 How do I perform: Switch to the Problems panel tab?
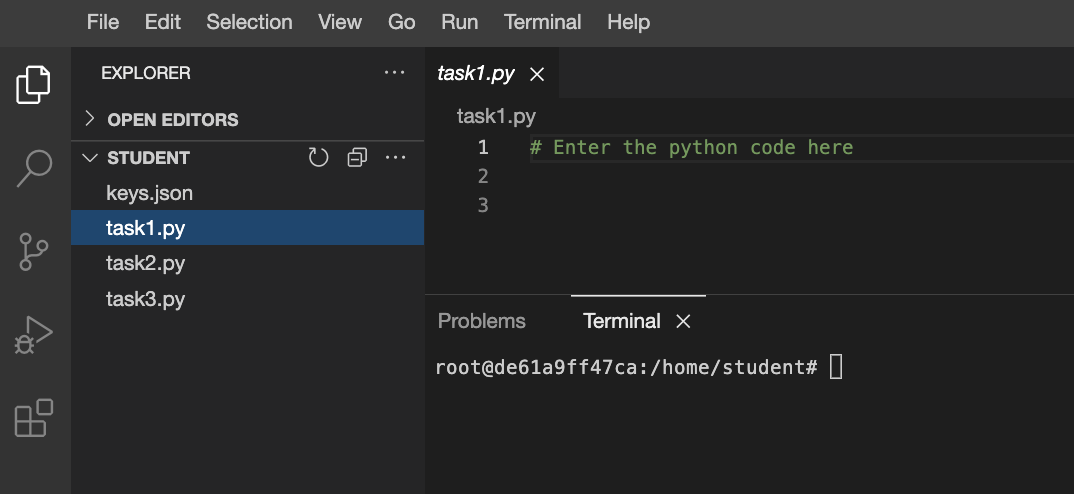pos(482,321)
